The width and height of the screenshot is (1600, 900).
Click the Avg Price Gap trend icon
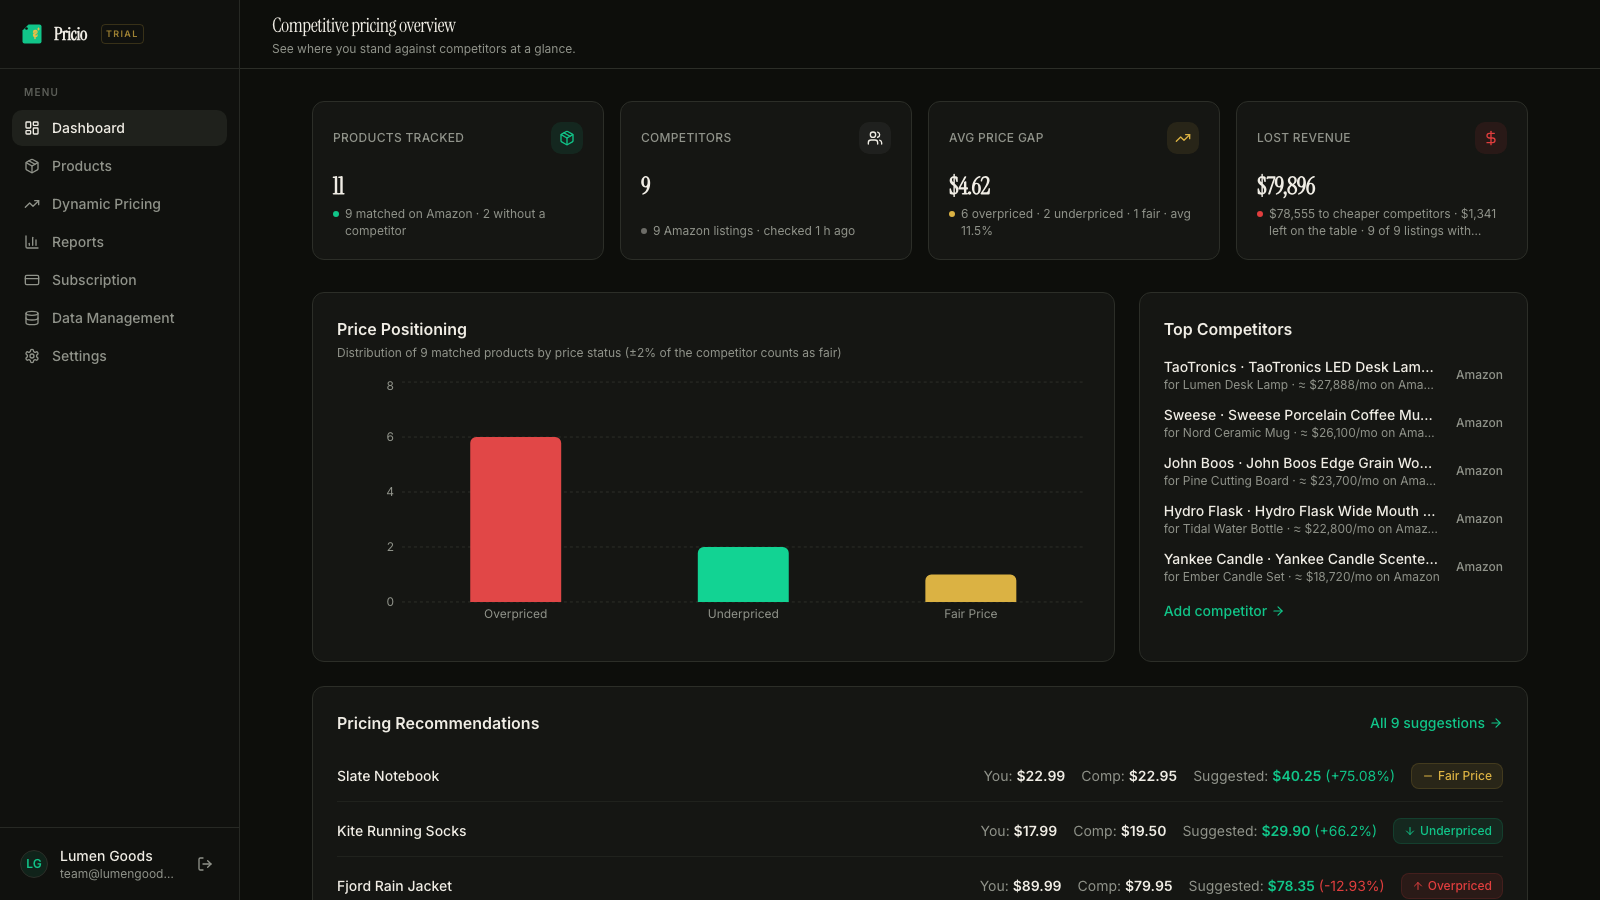coord(1183,138)
